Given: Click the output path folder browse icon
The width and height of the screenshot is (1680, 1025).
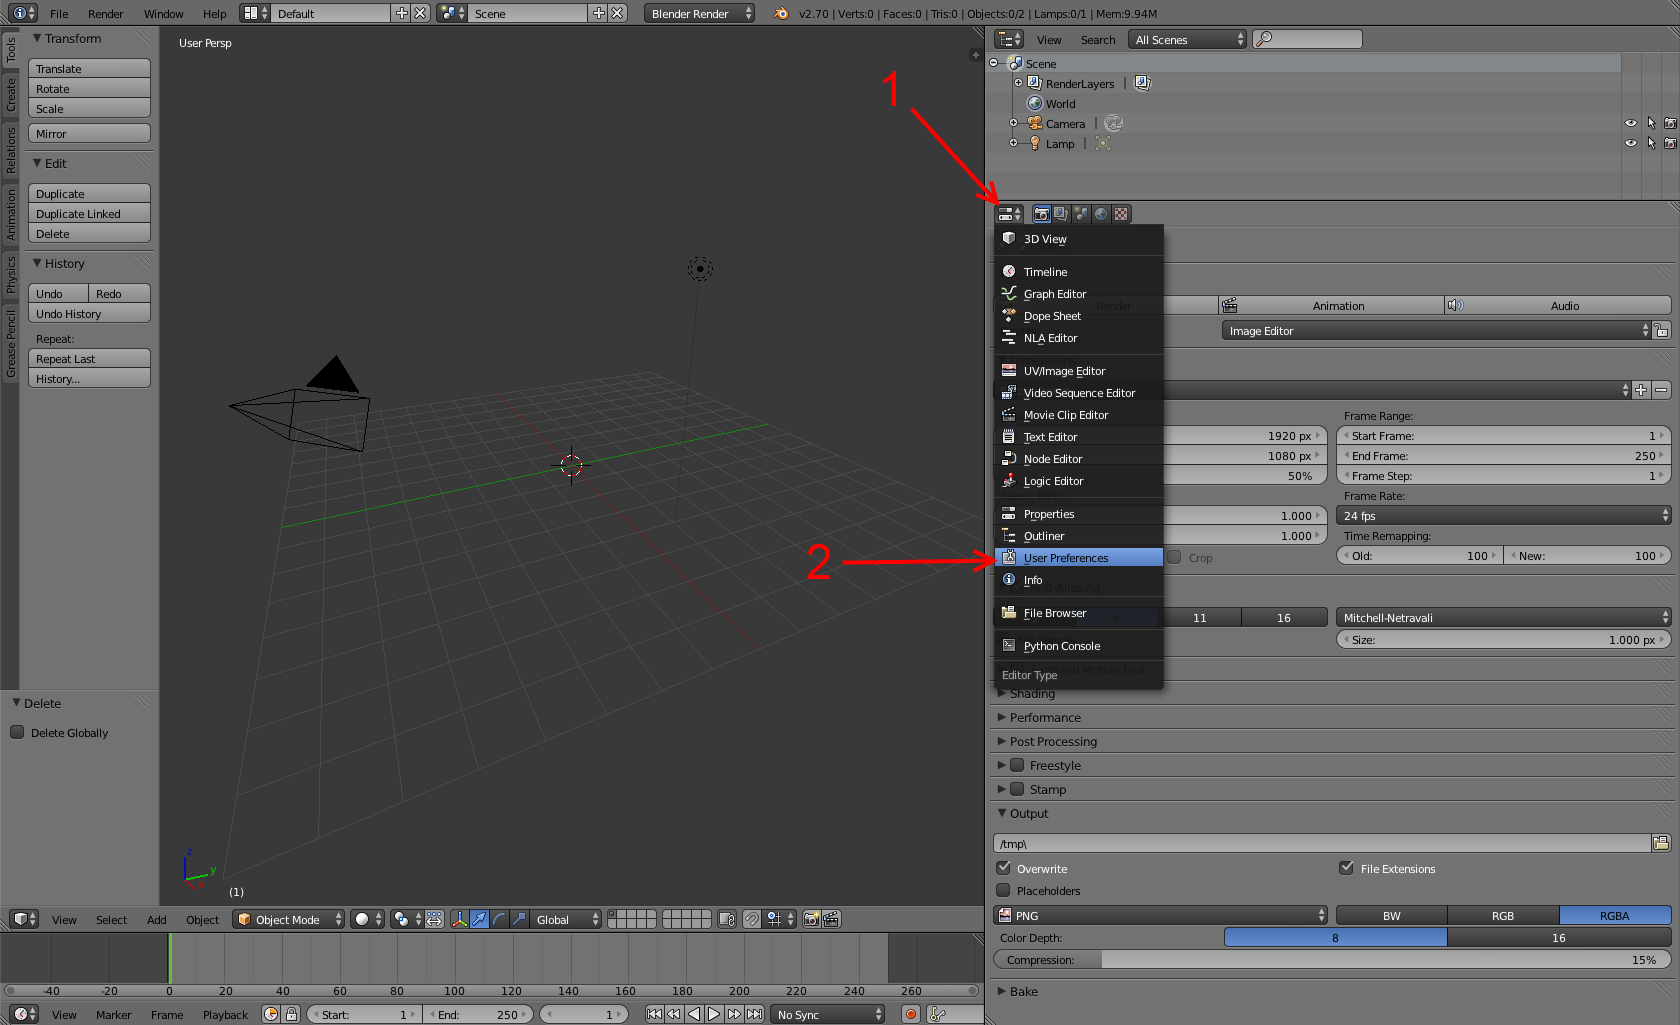Looking at the screenshot, I should pos(1661,843).
